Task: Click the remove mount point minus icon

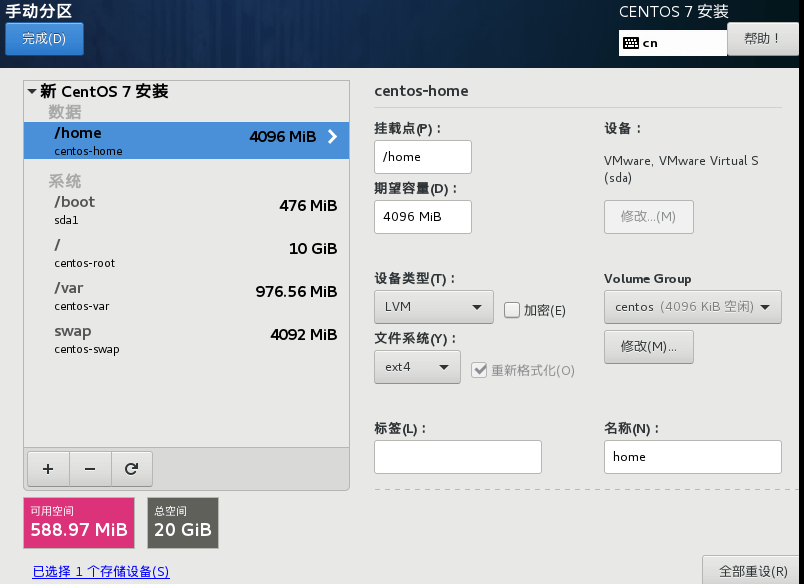Action: click(x=90, y=467)
